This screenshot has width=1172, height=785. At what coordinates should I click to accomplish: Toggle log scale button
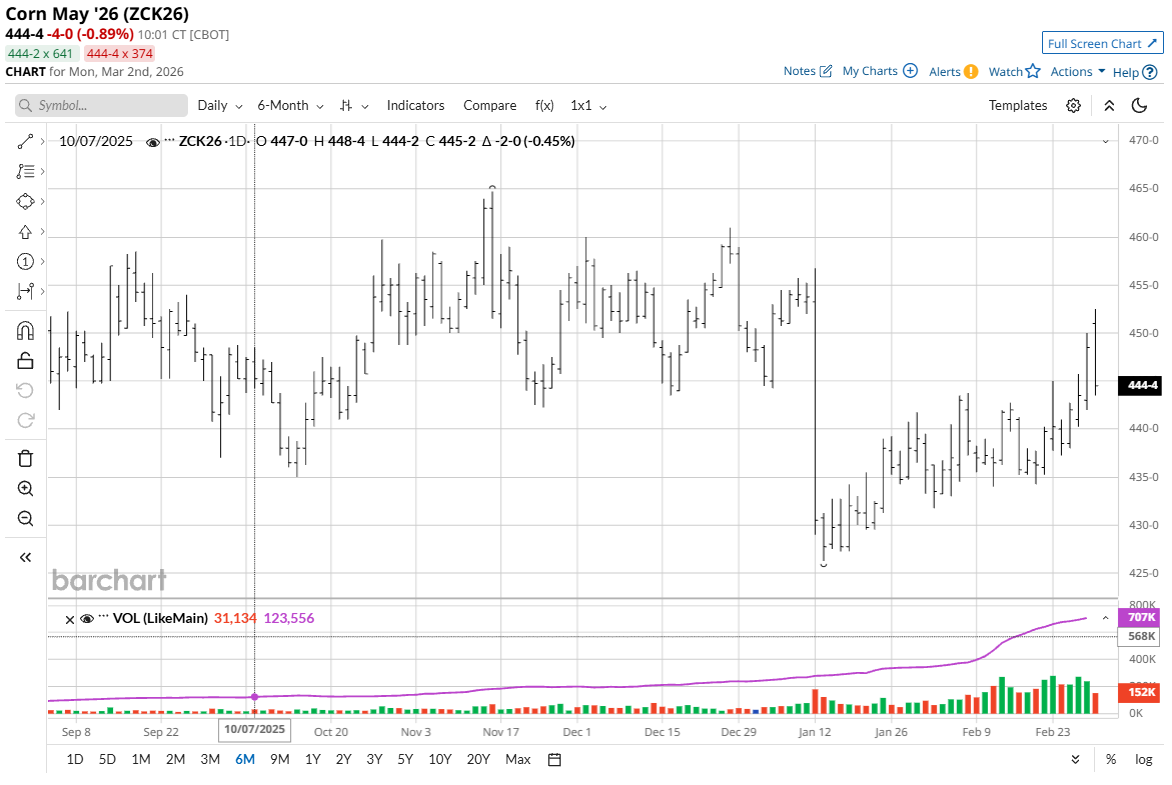[x=1144, y=760]
